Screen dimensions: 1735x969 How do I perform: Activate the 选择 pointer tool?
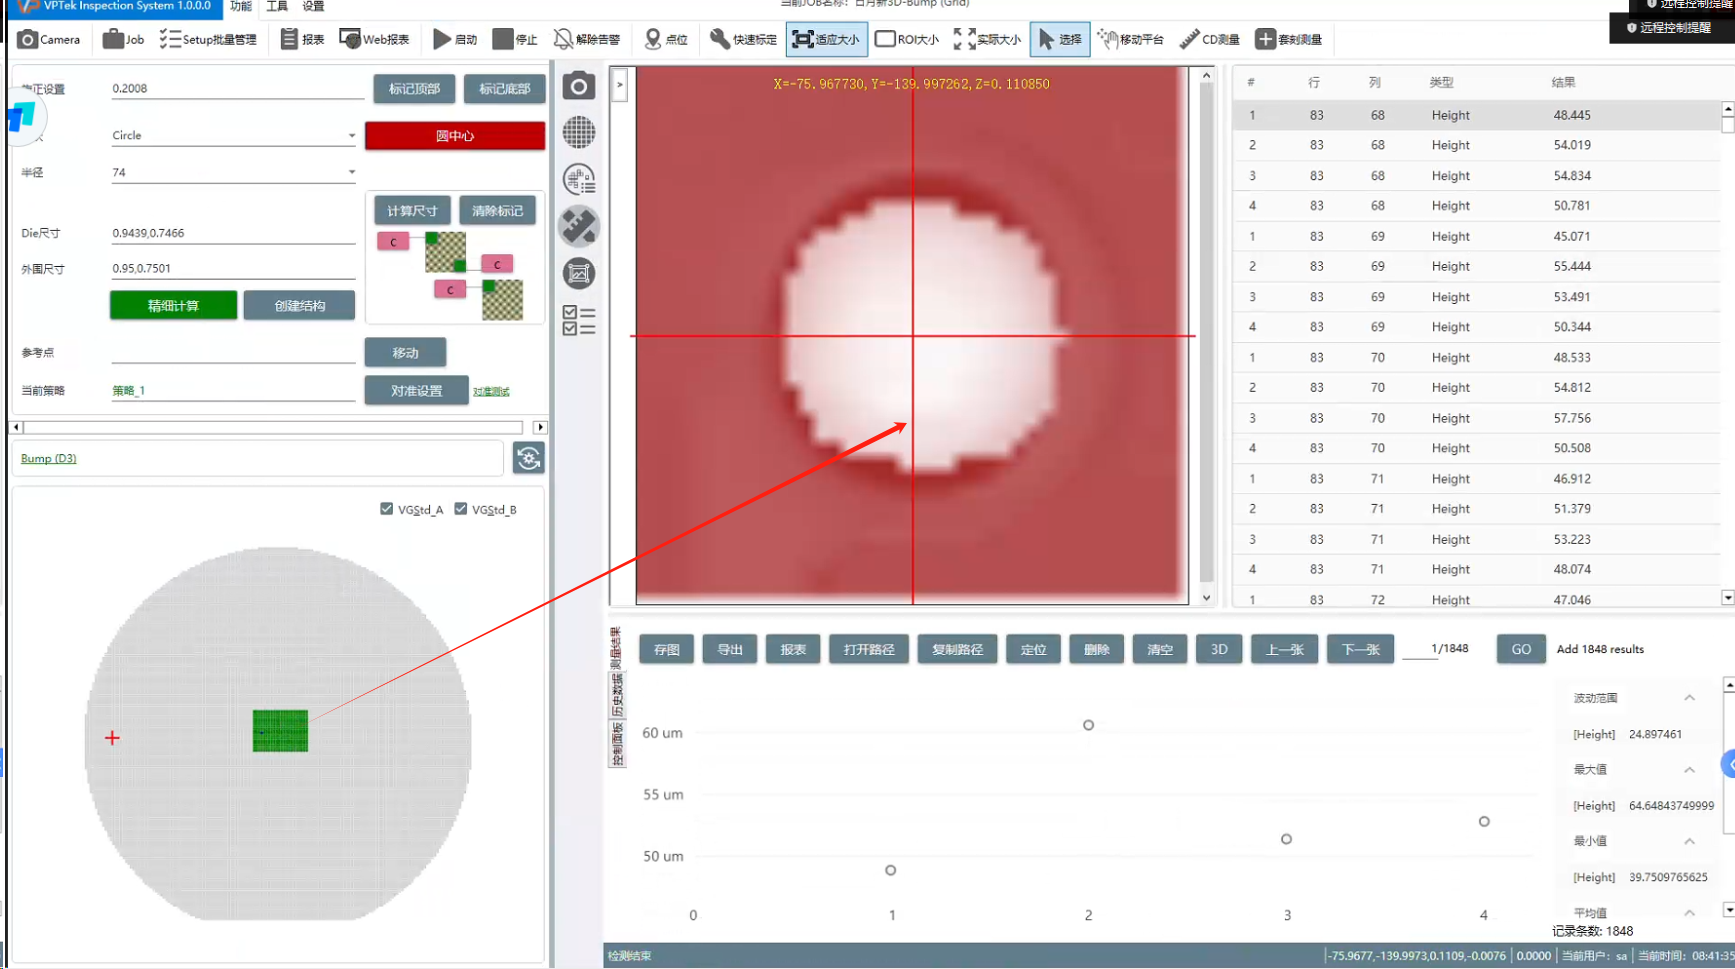click(x=1059, y=39)
